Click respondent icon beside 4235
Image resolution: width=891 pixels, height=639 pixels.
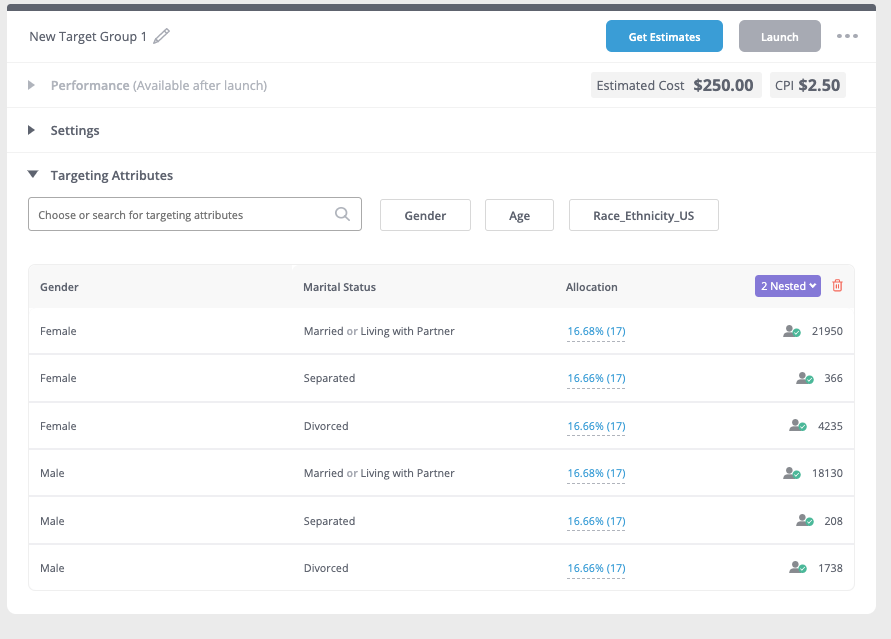798,425
